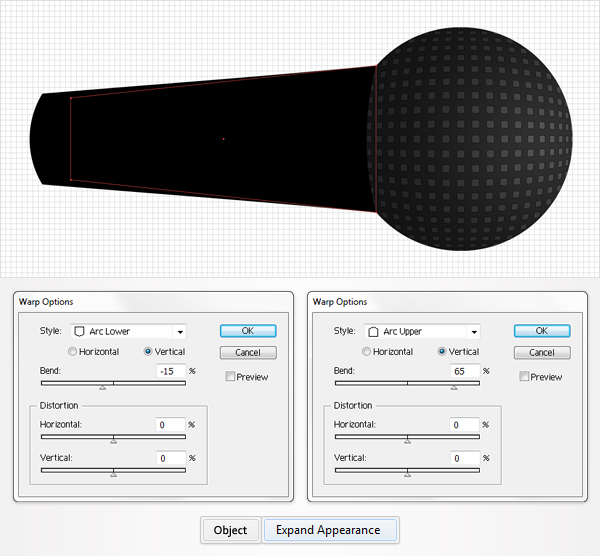Choose Expand Appearance menu item

(x=329, y=530)
